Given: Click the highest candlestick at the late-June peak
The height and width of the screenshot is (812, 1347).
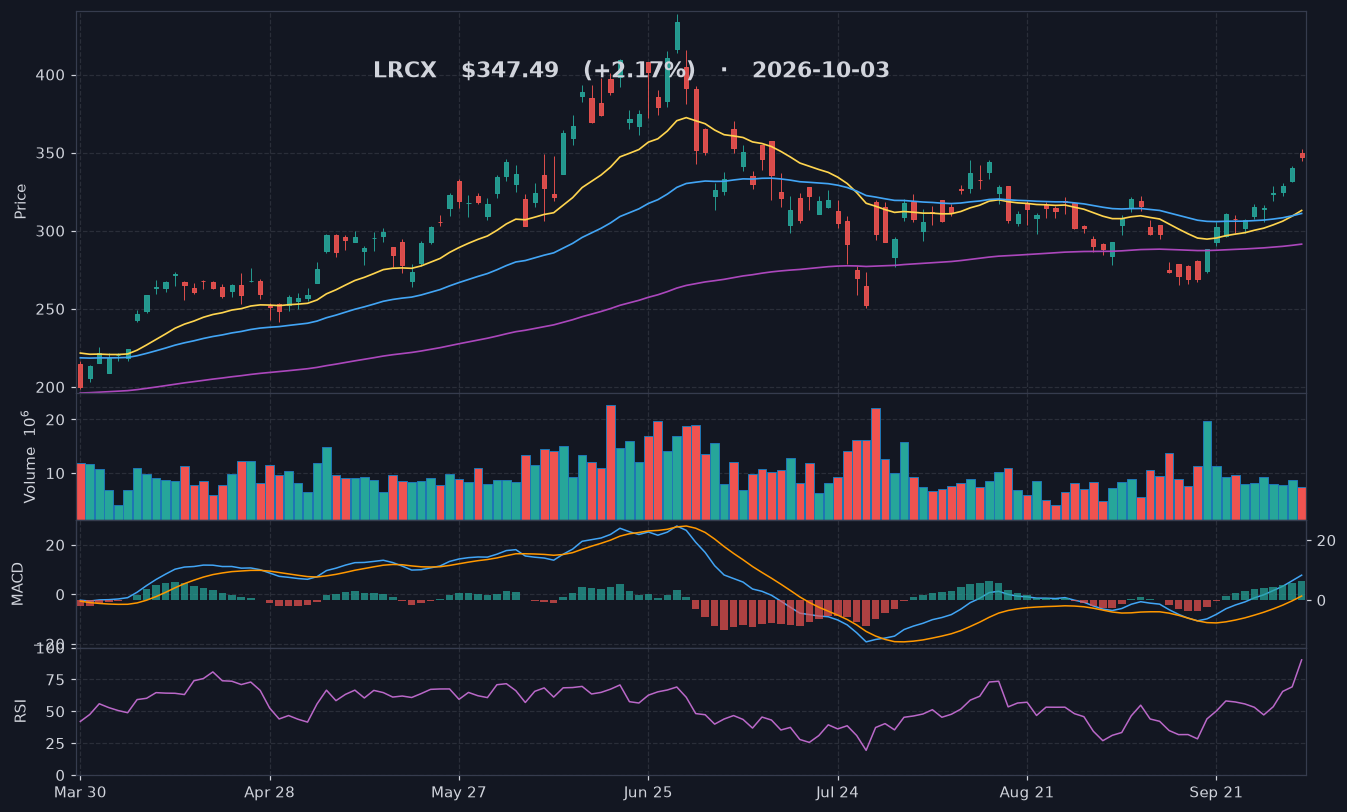Looking at the screenshot, I should pyautogui.click(x=677, y=36).
